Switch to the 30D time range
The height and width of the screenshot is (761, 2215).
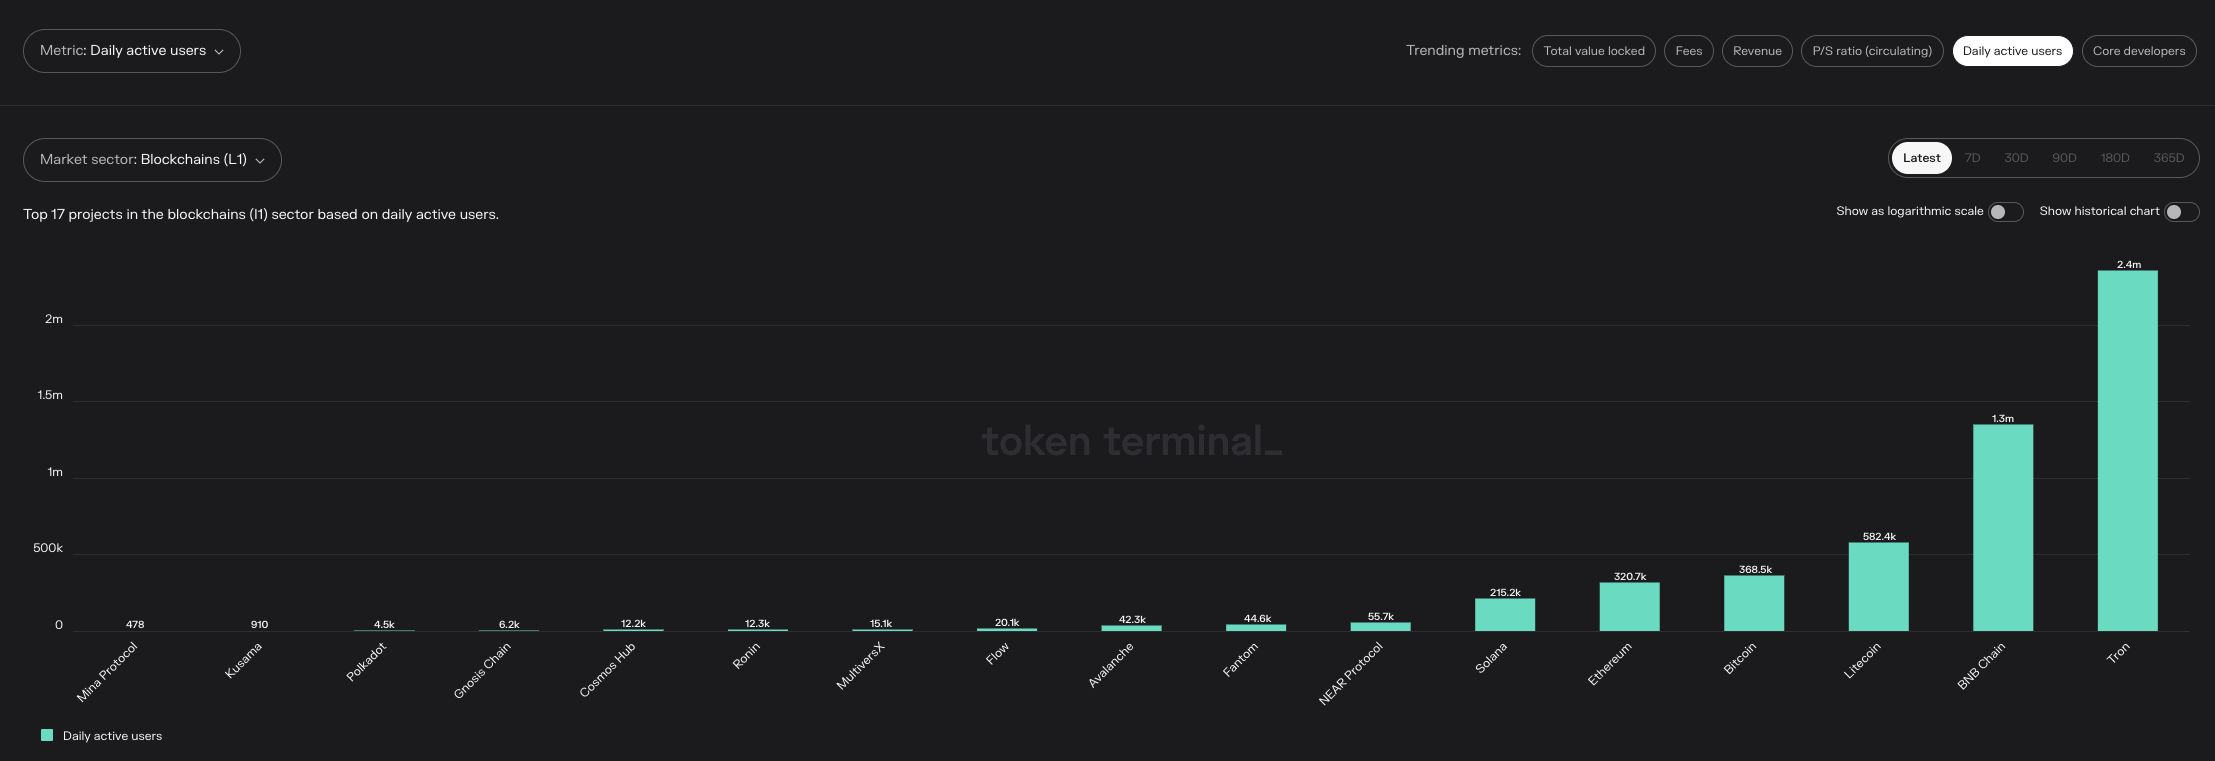pyautogui.click(x=2016, y=158)
